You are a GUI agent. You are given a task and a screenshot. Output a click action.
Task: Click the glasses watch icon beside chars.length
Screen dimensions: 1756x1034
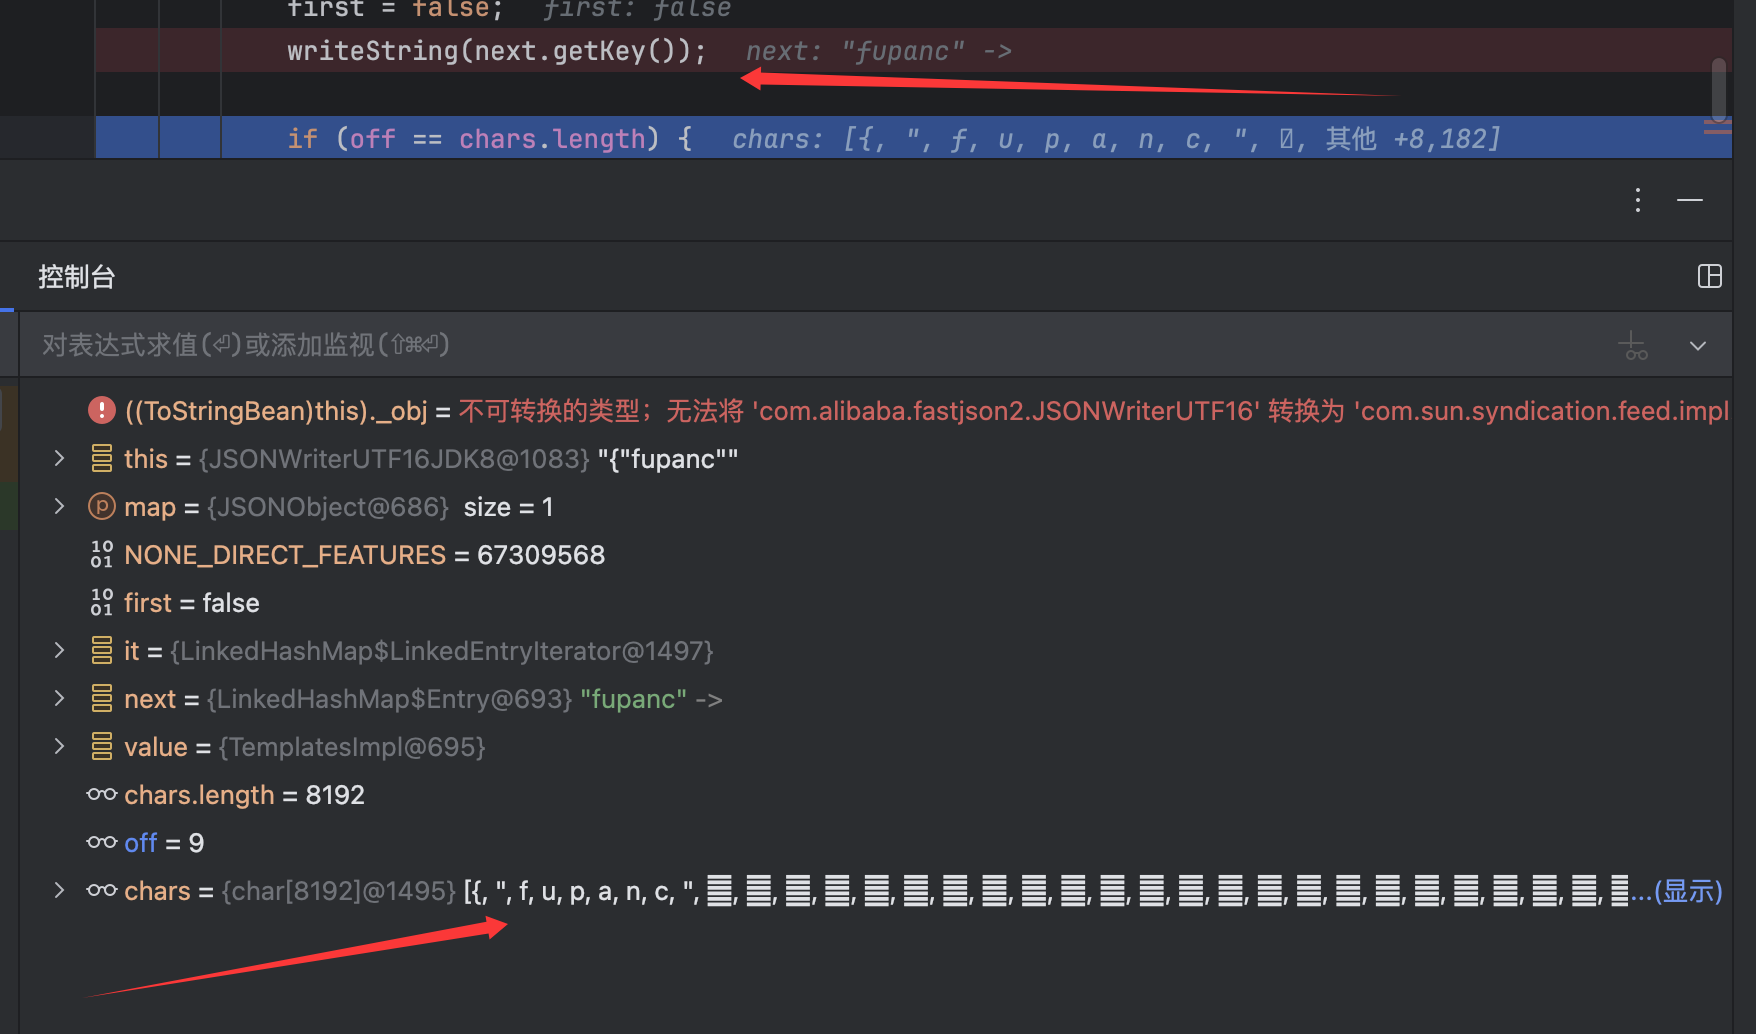pos(101,795)
